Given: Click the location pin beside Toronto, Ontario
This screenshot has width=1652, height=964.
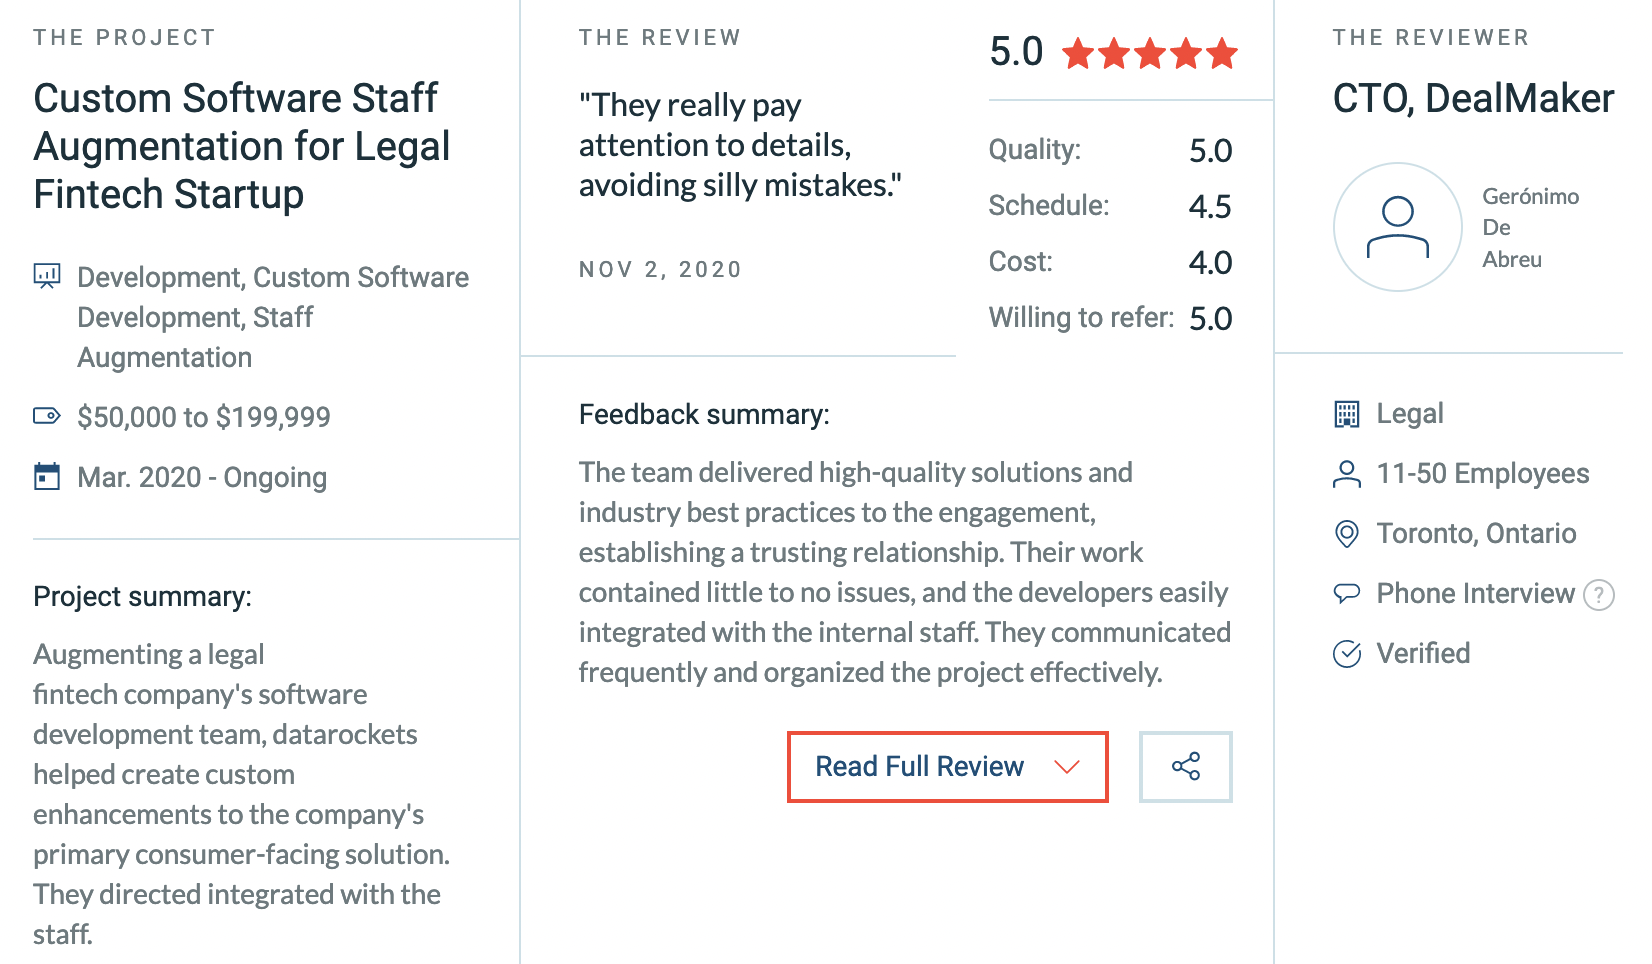Looking at the screenshot, I should click(1347, 534).
